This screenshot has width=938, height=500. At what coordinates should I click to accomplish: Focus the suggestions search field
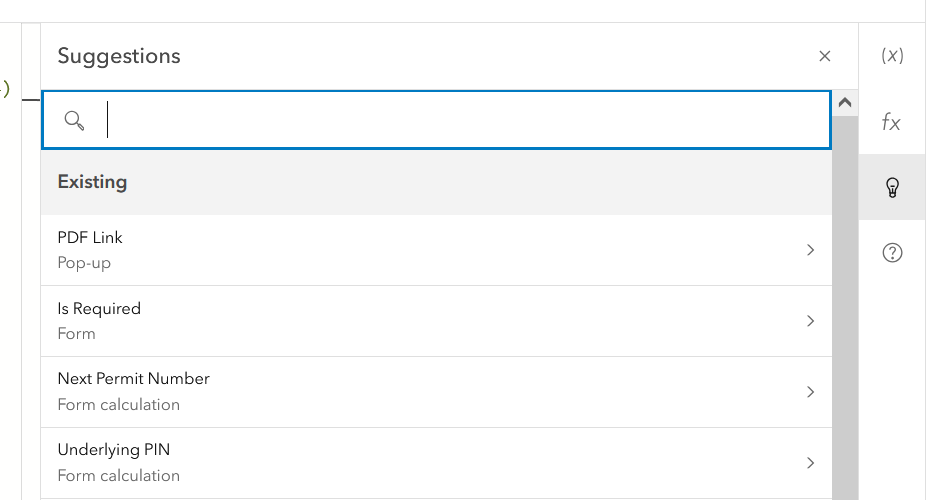click(460, 121)
